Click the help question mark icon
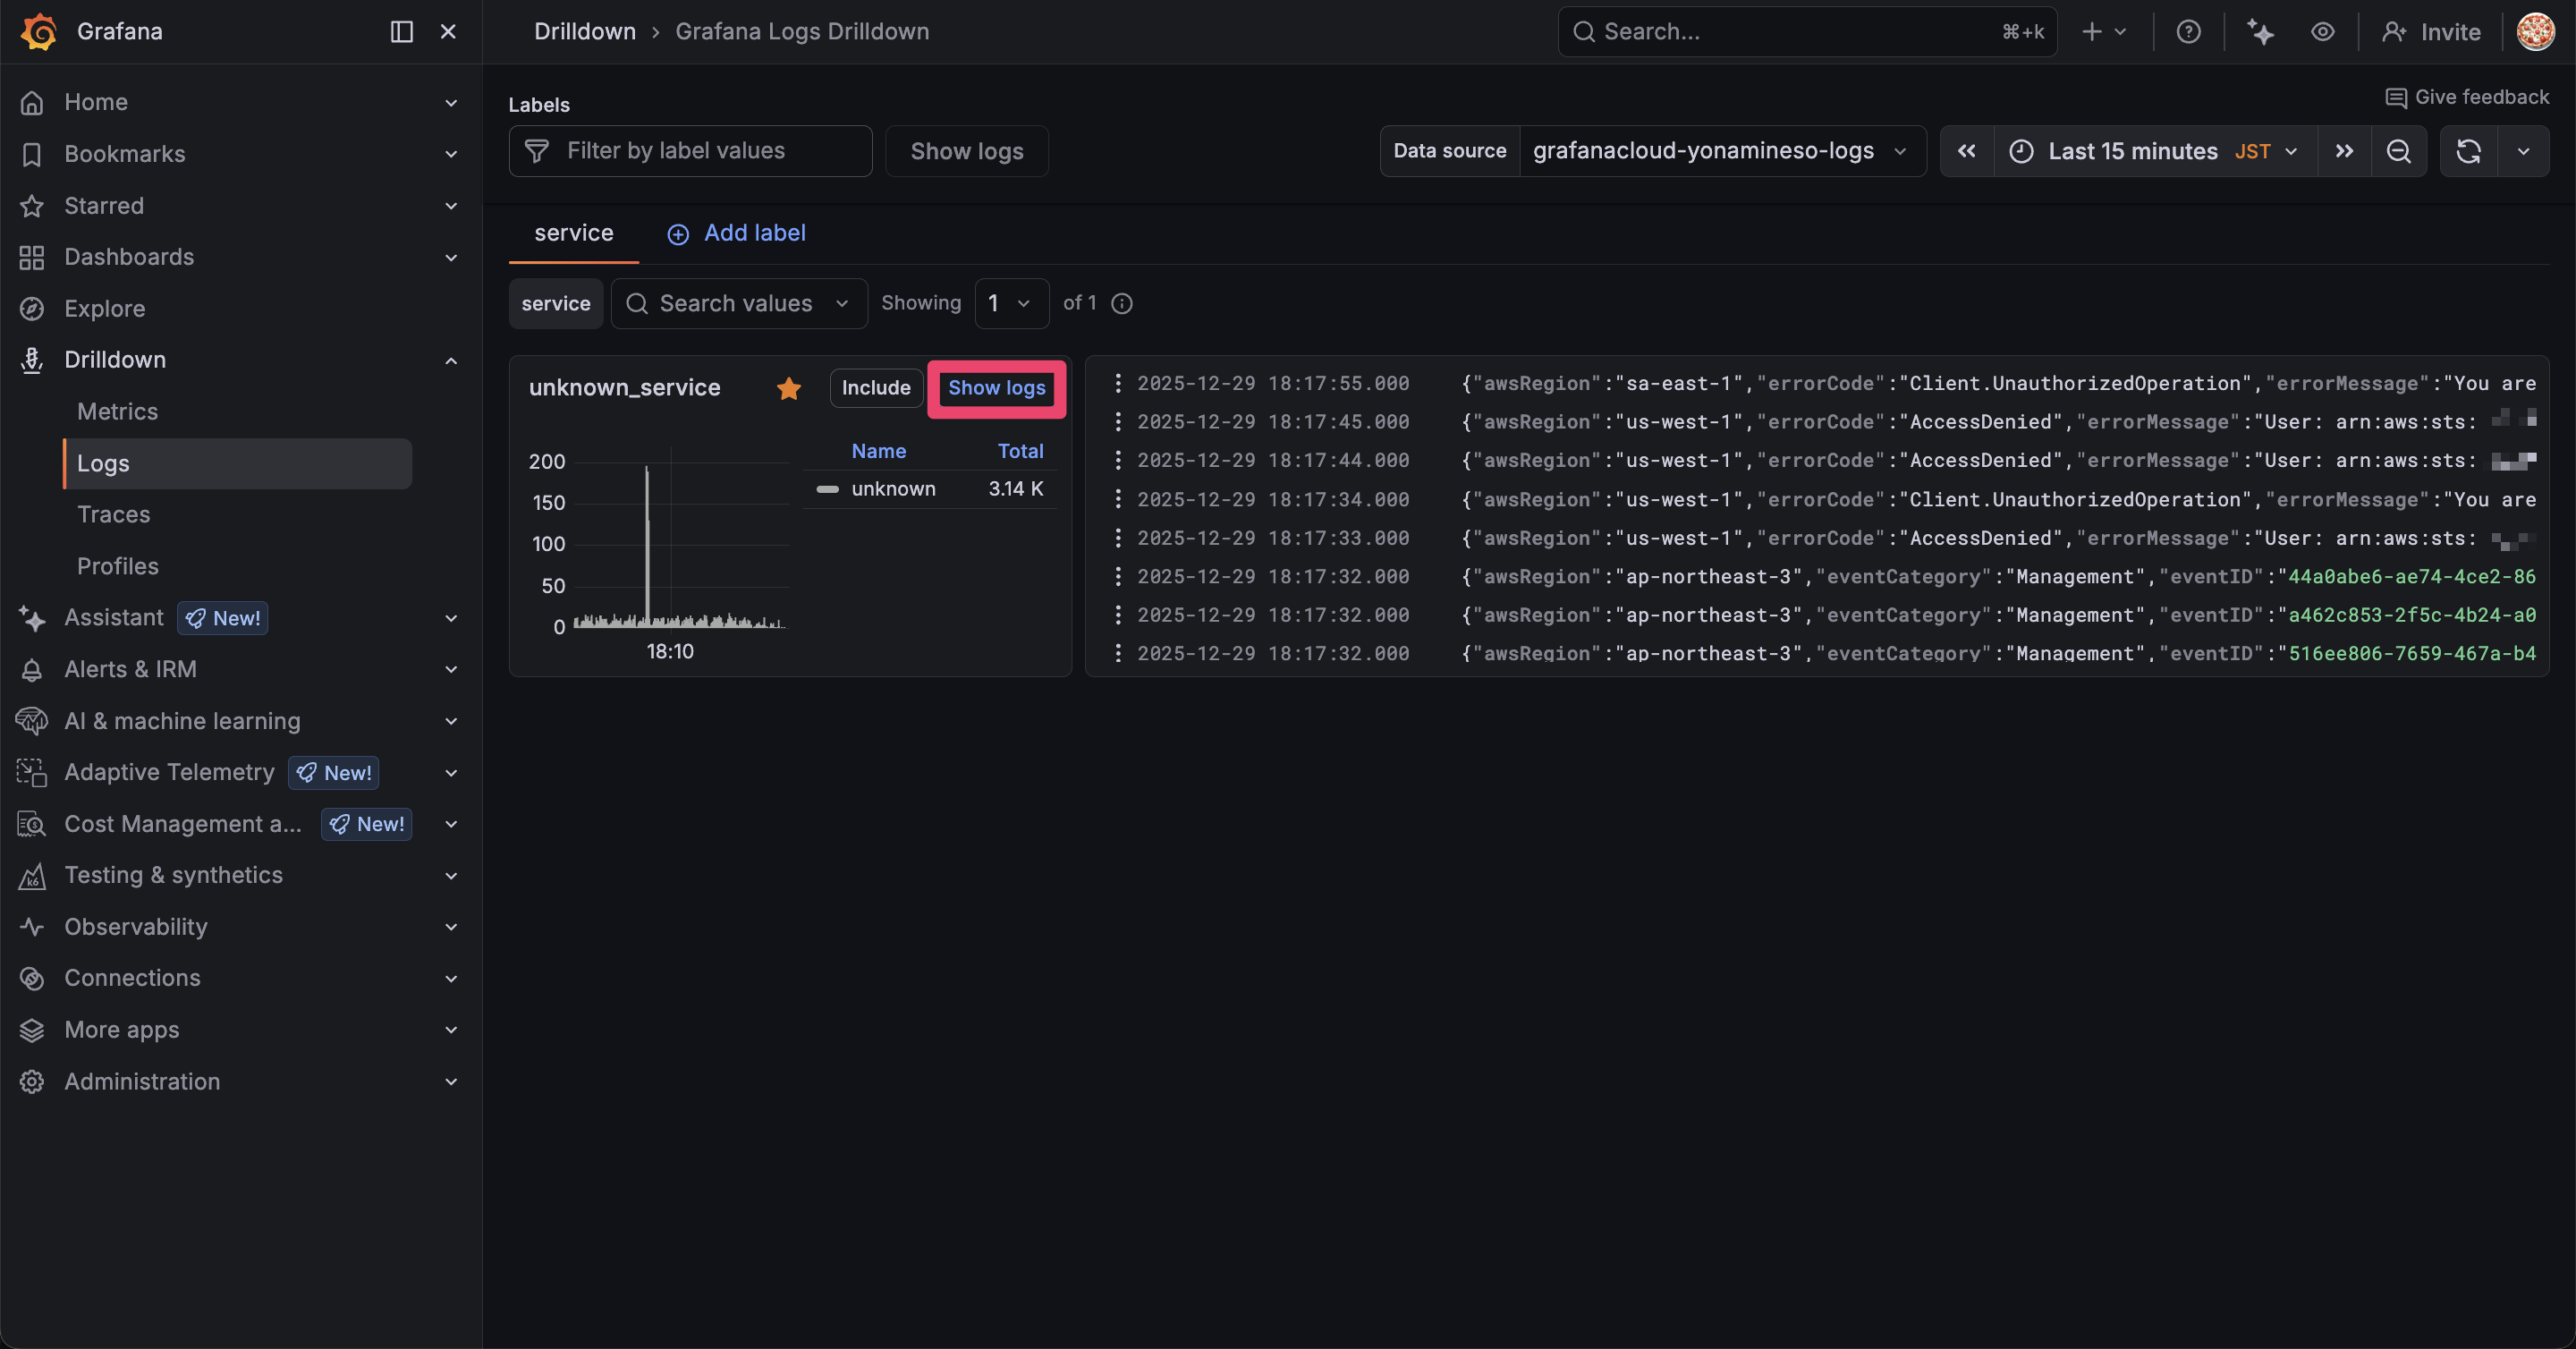 coord(2188,31)
